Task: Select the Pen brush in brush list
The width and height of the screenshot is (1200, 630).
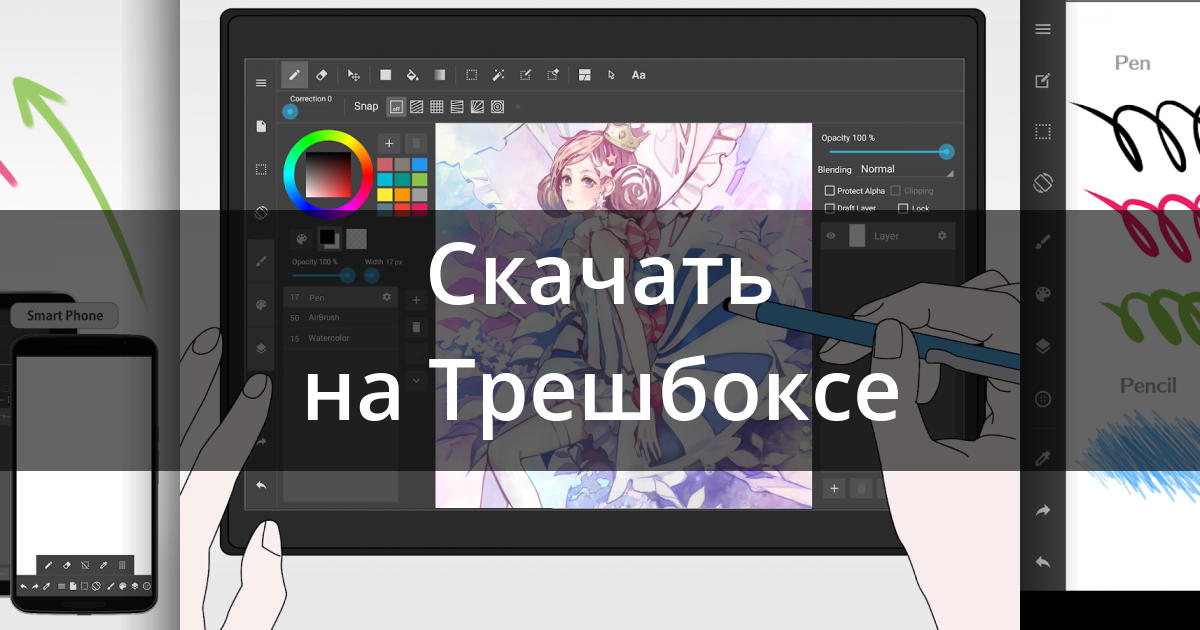Action: tap(340, 297)
